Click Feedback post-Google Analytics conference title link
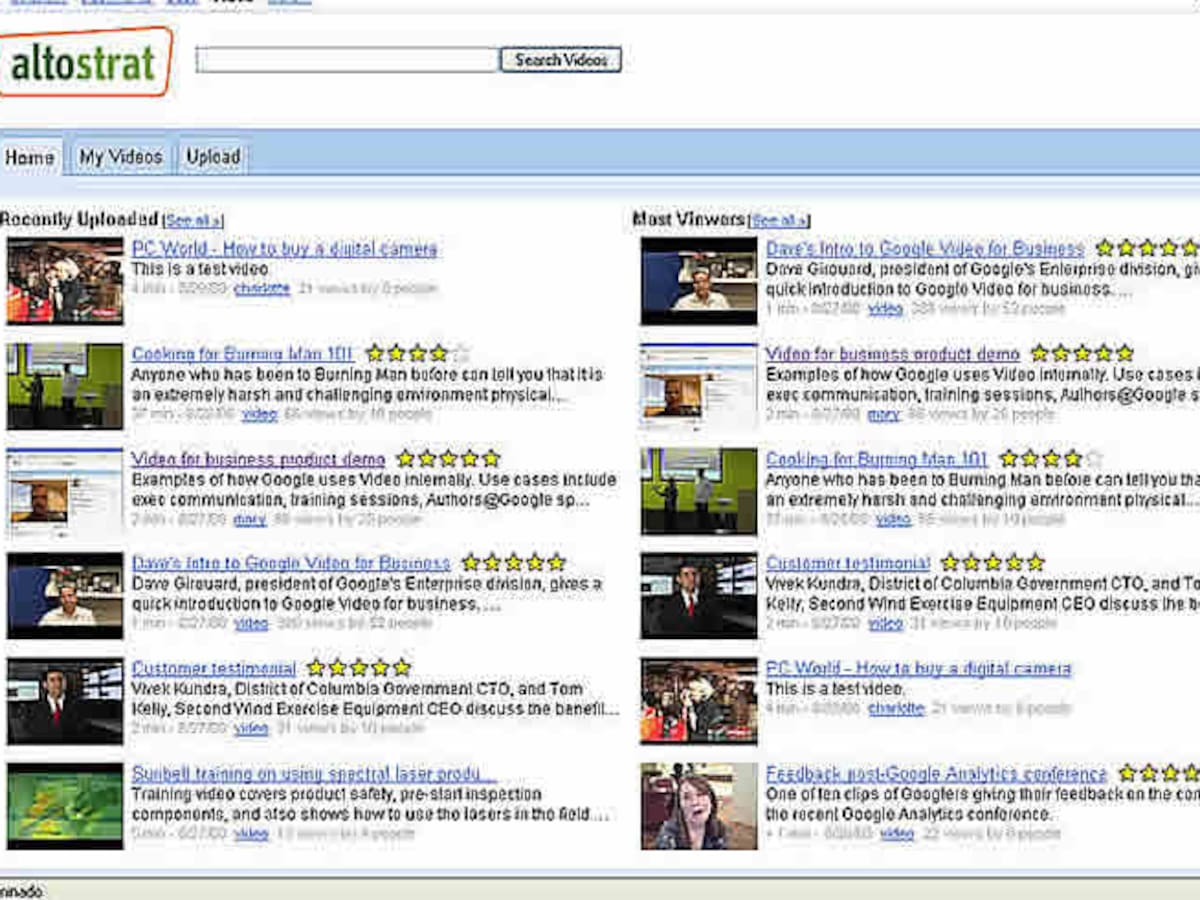This screenshot has width=1200, height=900. pos(936,774)
